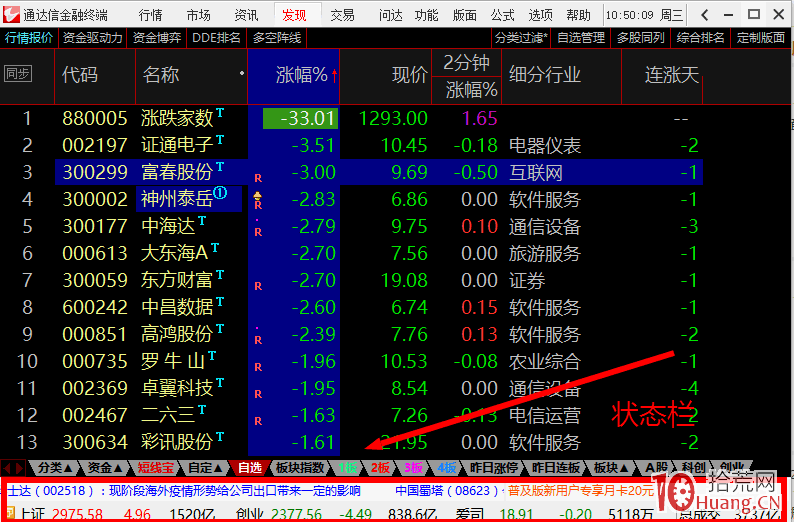Click the T marker beside 彩讯股份
This screenshot has width=794, height=522.
pyautogui.click(x=220, y=436)
